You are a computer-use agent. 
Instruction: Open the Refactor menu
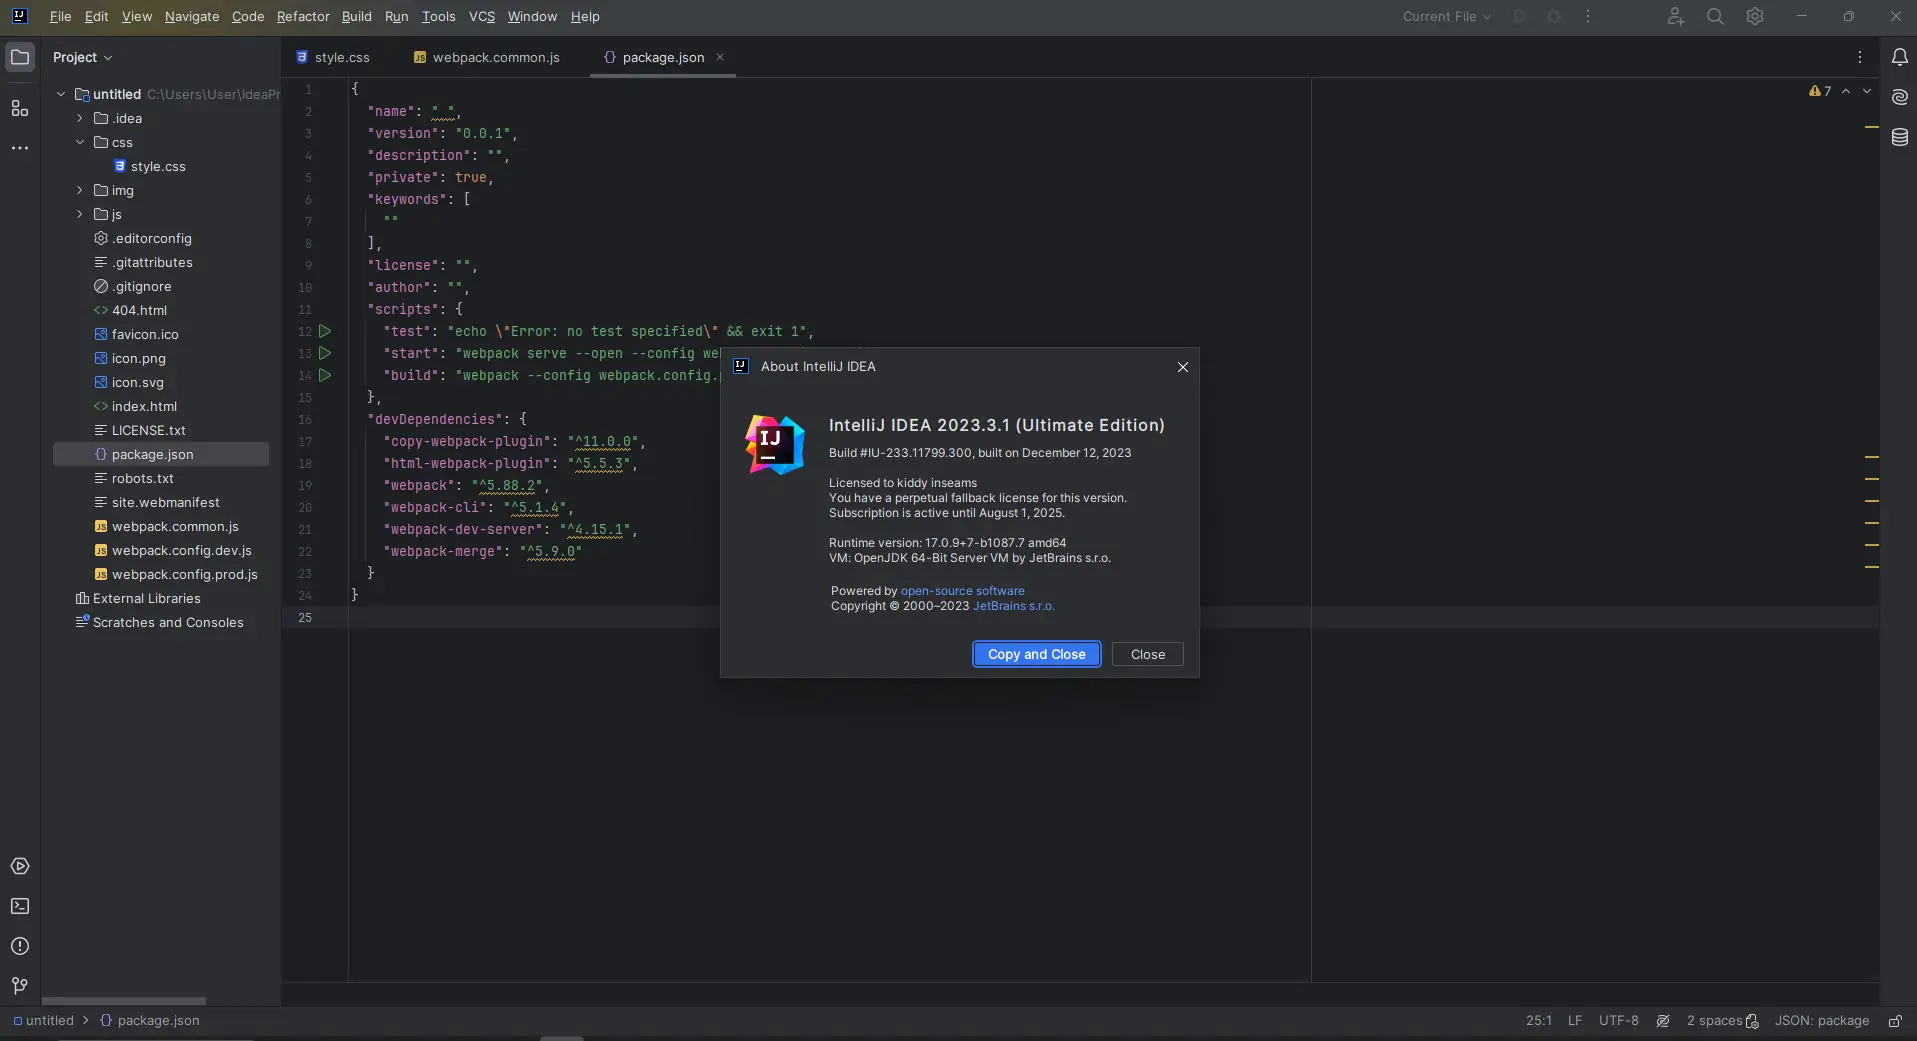[303, 16]
